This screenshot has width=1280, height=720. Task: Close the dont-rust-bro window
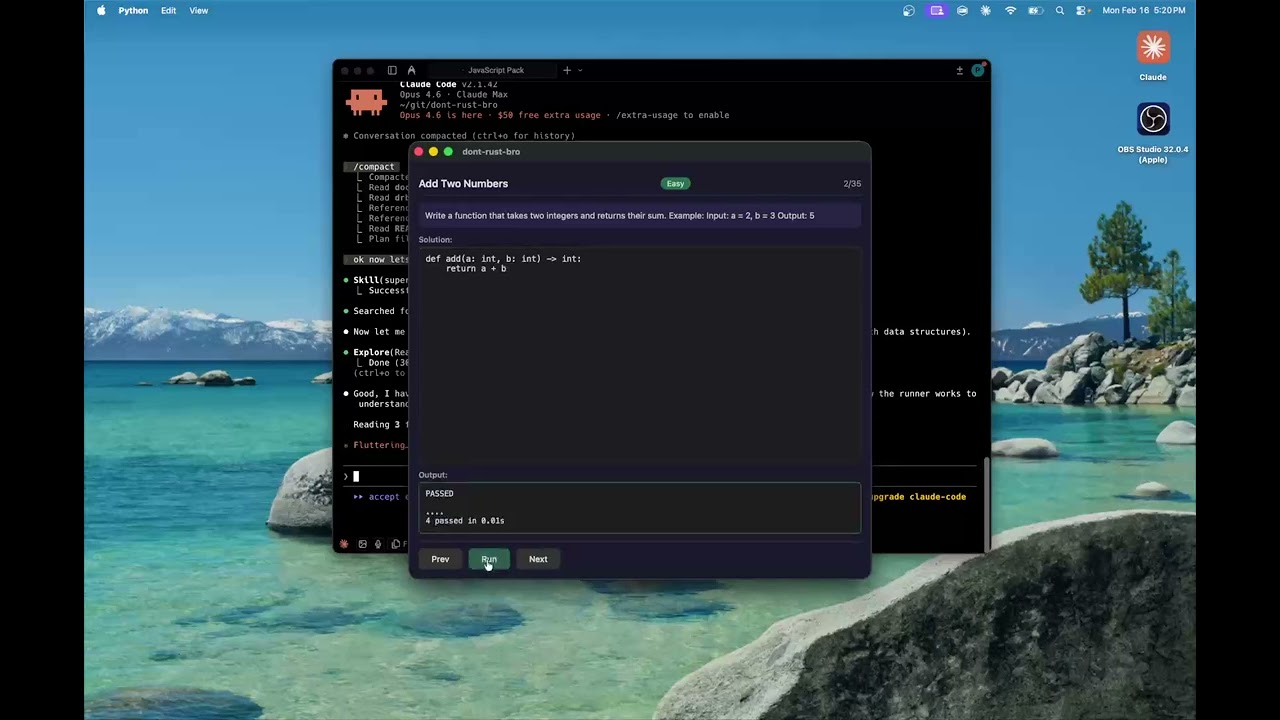[x=419, y=152]
